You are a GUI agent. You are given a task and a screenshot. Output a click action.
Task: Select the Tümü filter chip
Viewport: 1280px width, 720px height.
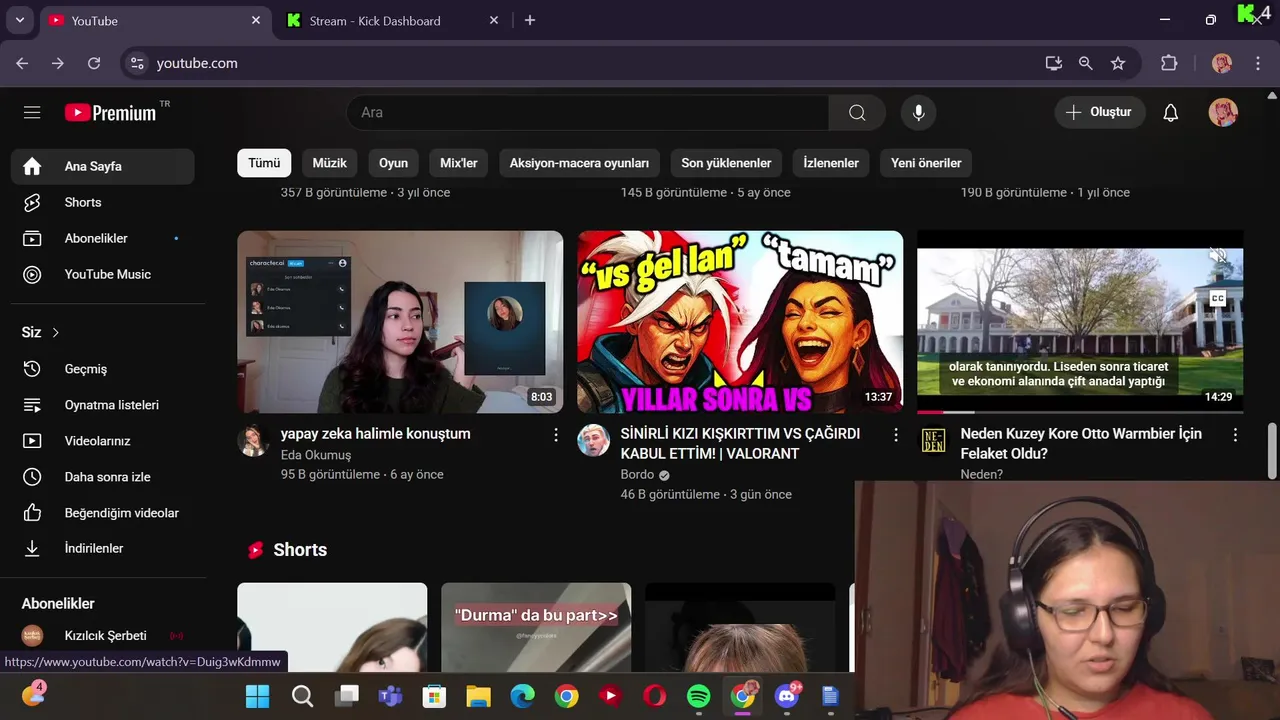[x=264, y=163]
